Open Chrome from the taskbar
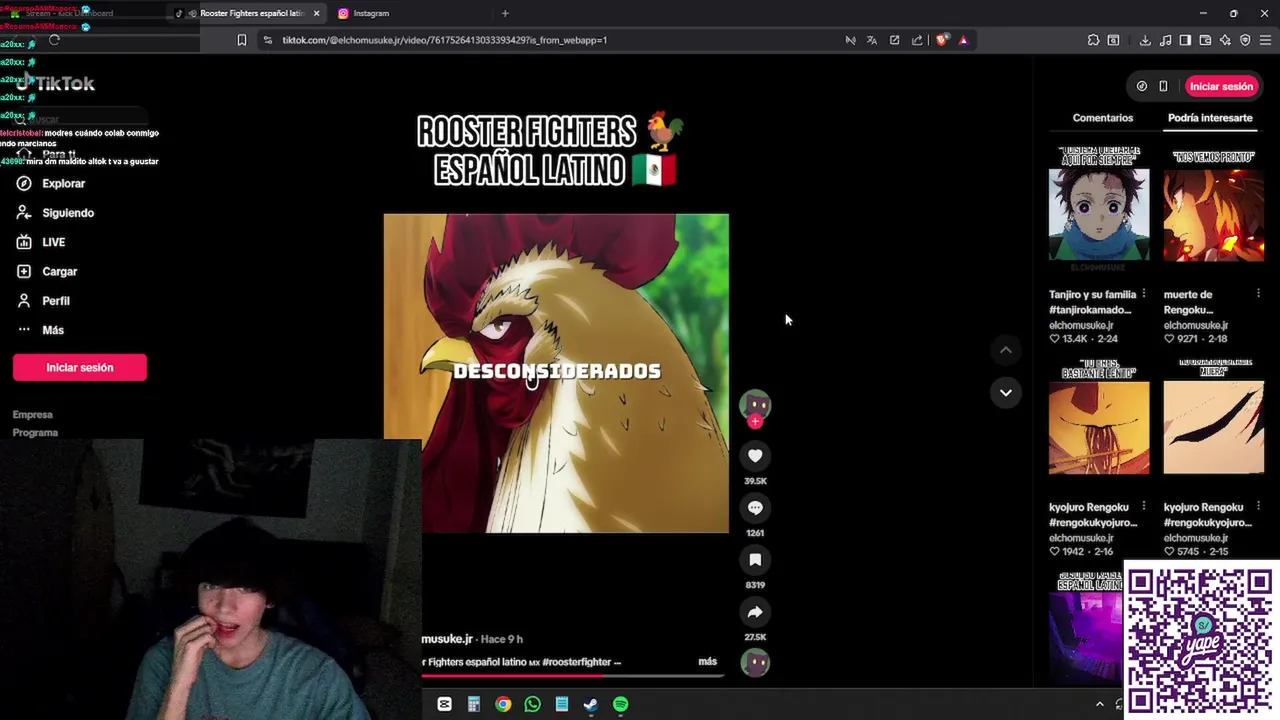This screenshot has height=720, width=1280. 503,705
